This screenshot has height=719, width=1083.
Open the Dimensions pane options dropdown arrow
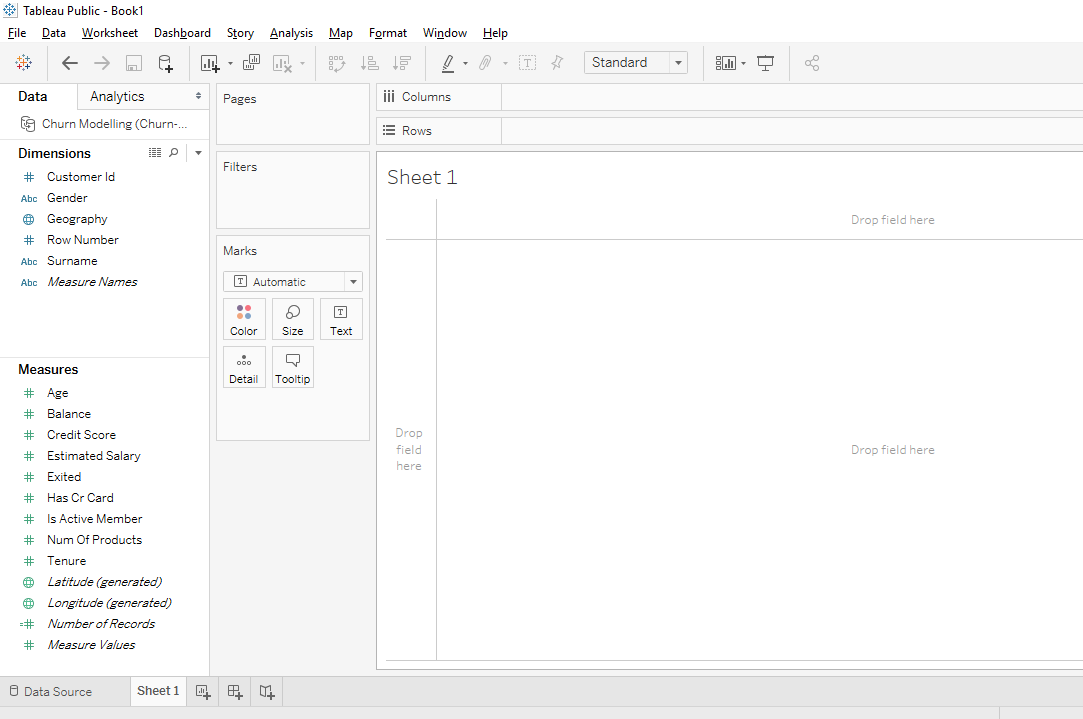point(197,152)
